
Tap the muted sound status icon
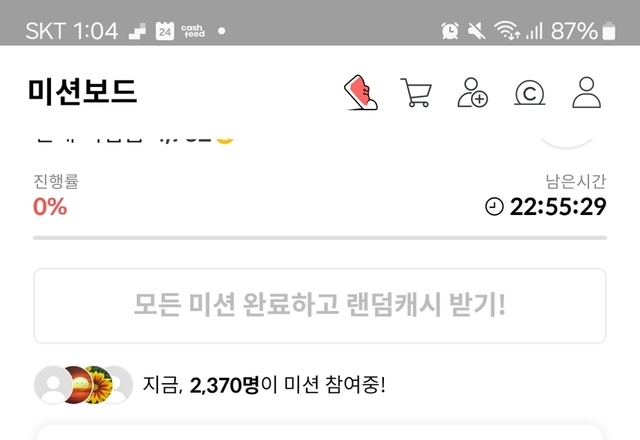click(476, 31)
